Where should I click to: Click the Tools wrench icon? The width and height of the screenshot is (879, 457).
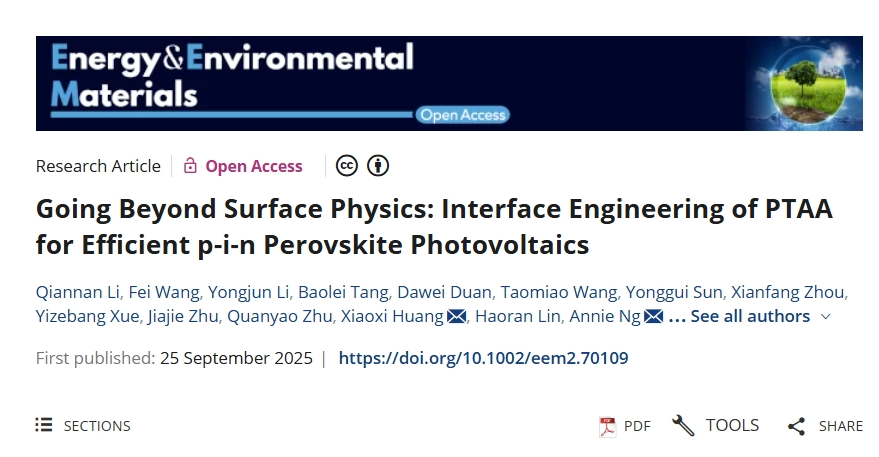click(684, 426)
